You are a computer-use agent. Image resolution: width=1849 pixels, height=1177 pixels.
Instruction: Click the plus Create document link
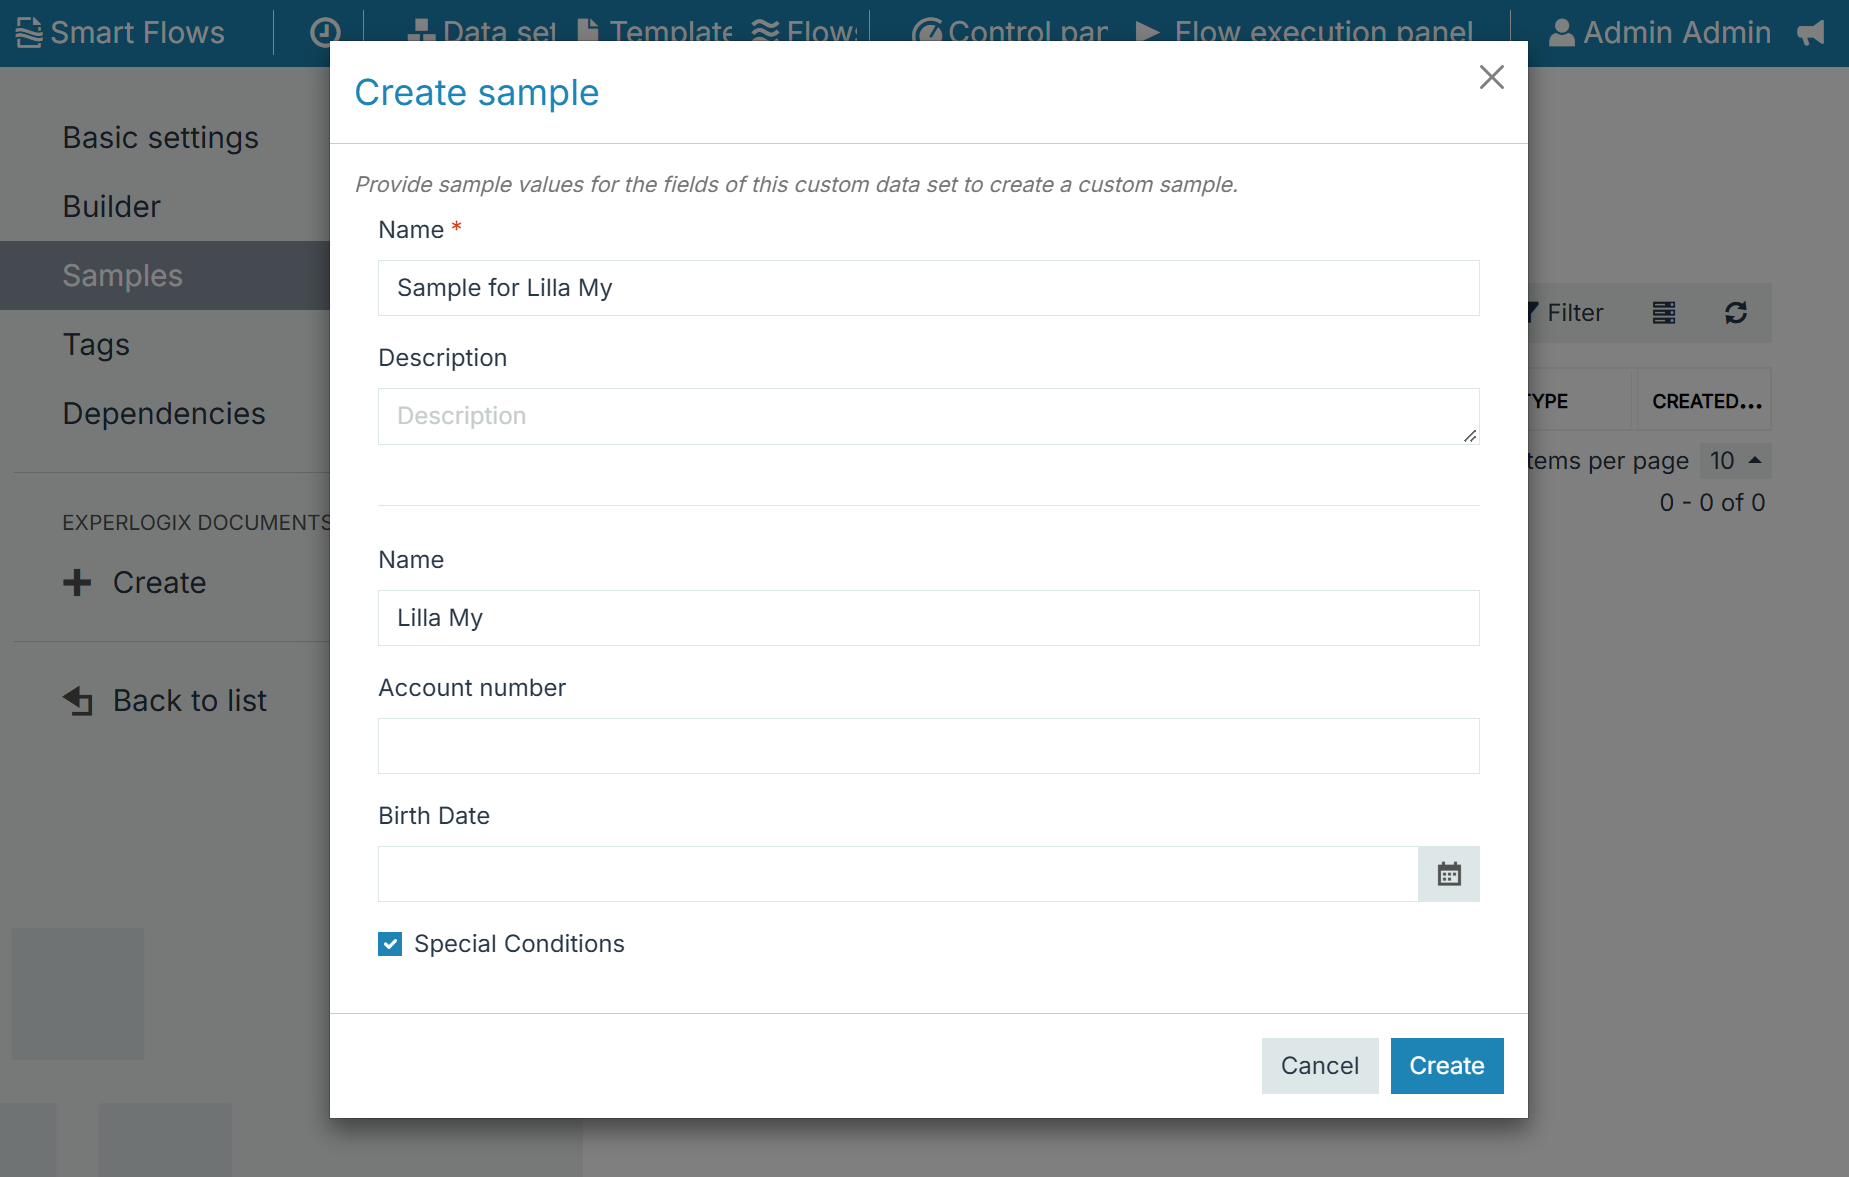[135, 582]
